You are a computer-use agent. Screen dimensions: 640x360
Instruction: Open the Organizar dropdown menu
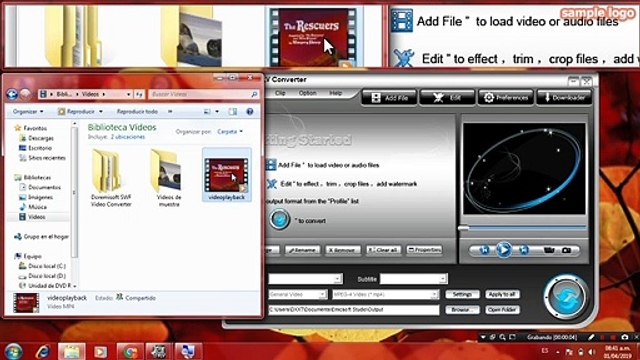(x=28, y=111)
